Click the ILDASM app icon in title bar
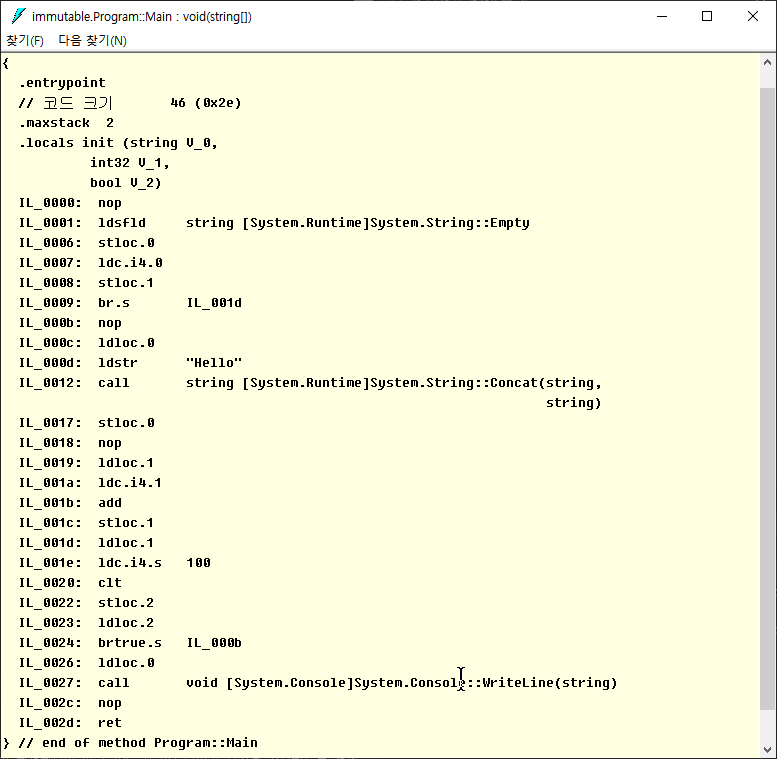The image size is (777, 759). click(x=18, y=16)
